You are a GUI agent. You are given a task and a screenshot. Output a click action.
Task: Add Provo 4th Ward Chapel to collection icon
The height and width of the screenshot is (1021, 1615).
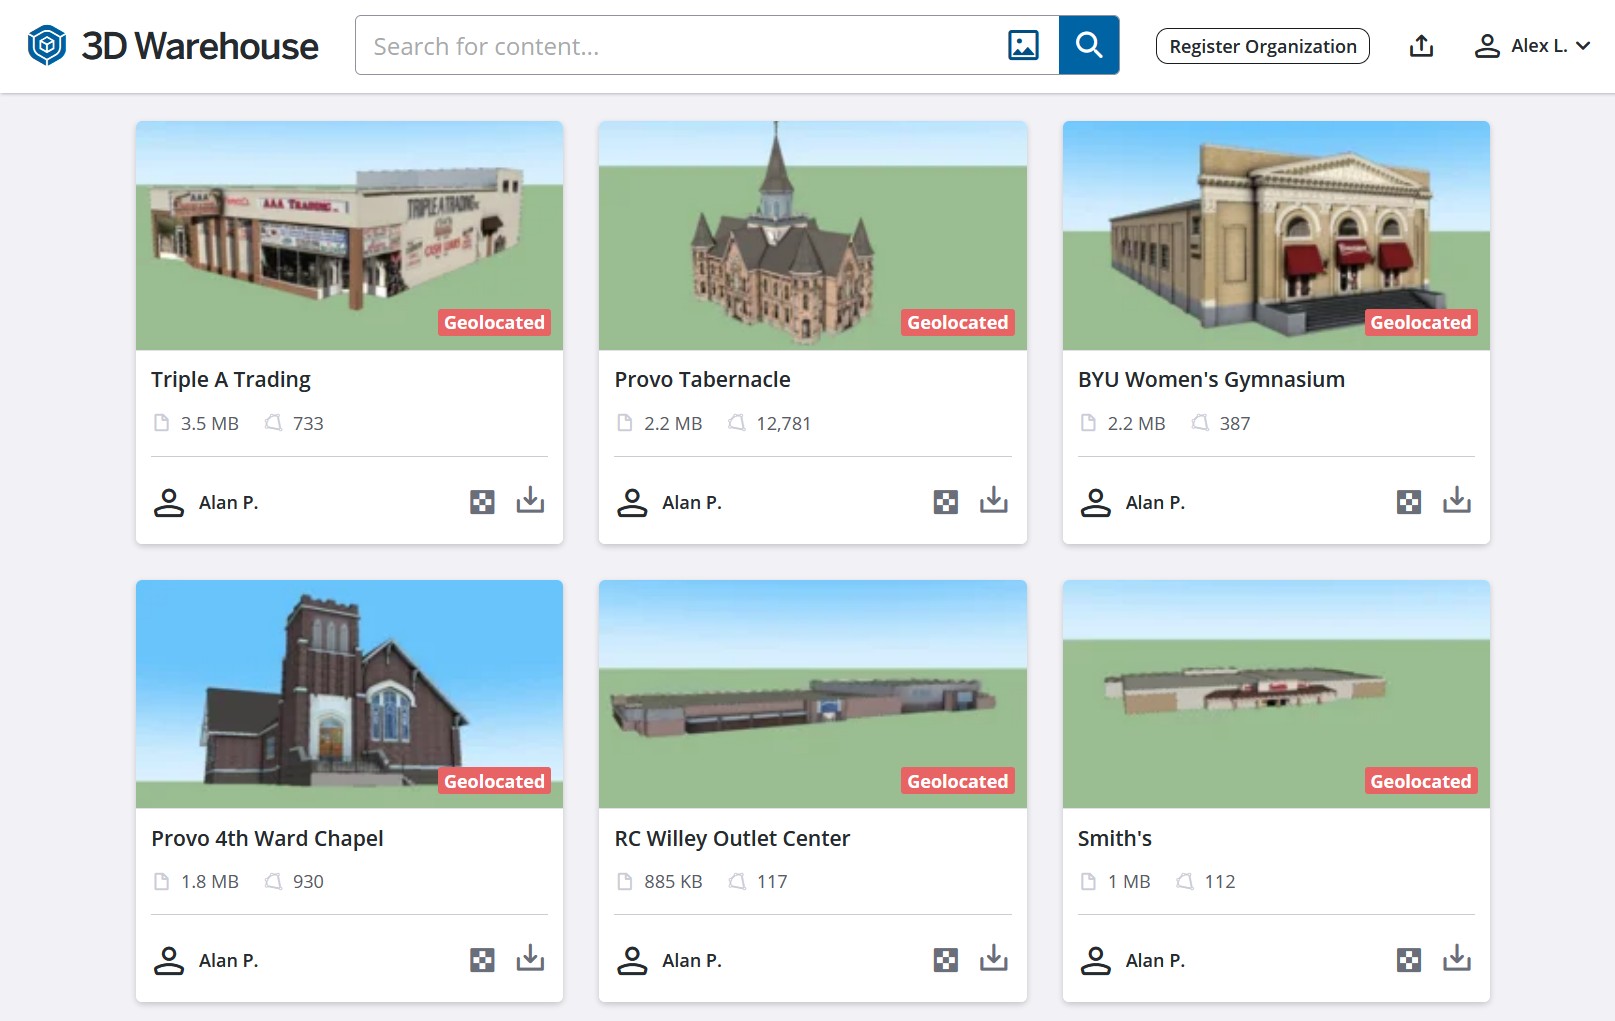482,960
